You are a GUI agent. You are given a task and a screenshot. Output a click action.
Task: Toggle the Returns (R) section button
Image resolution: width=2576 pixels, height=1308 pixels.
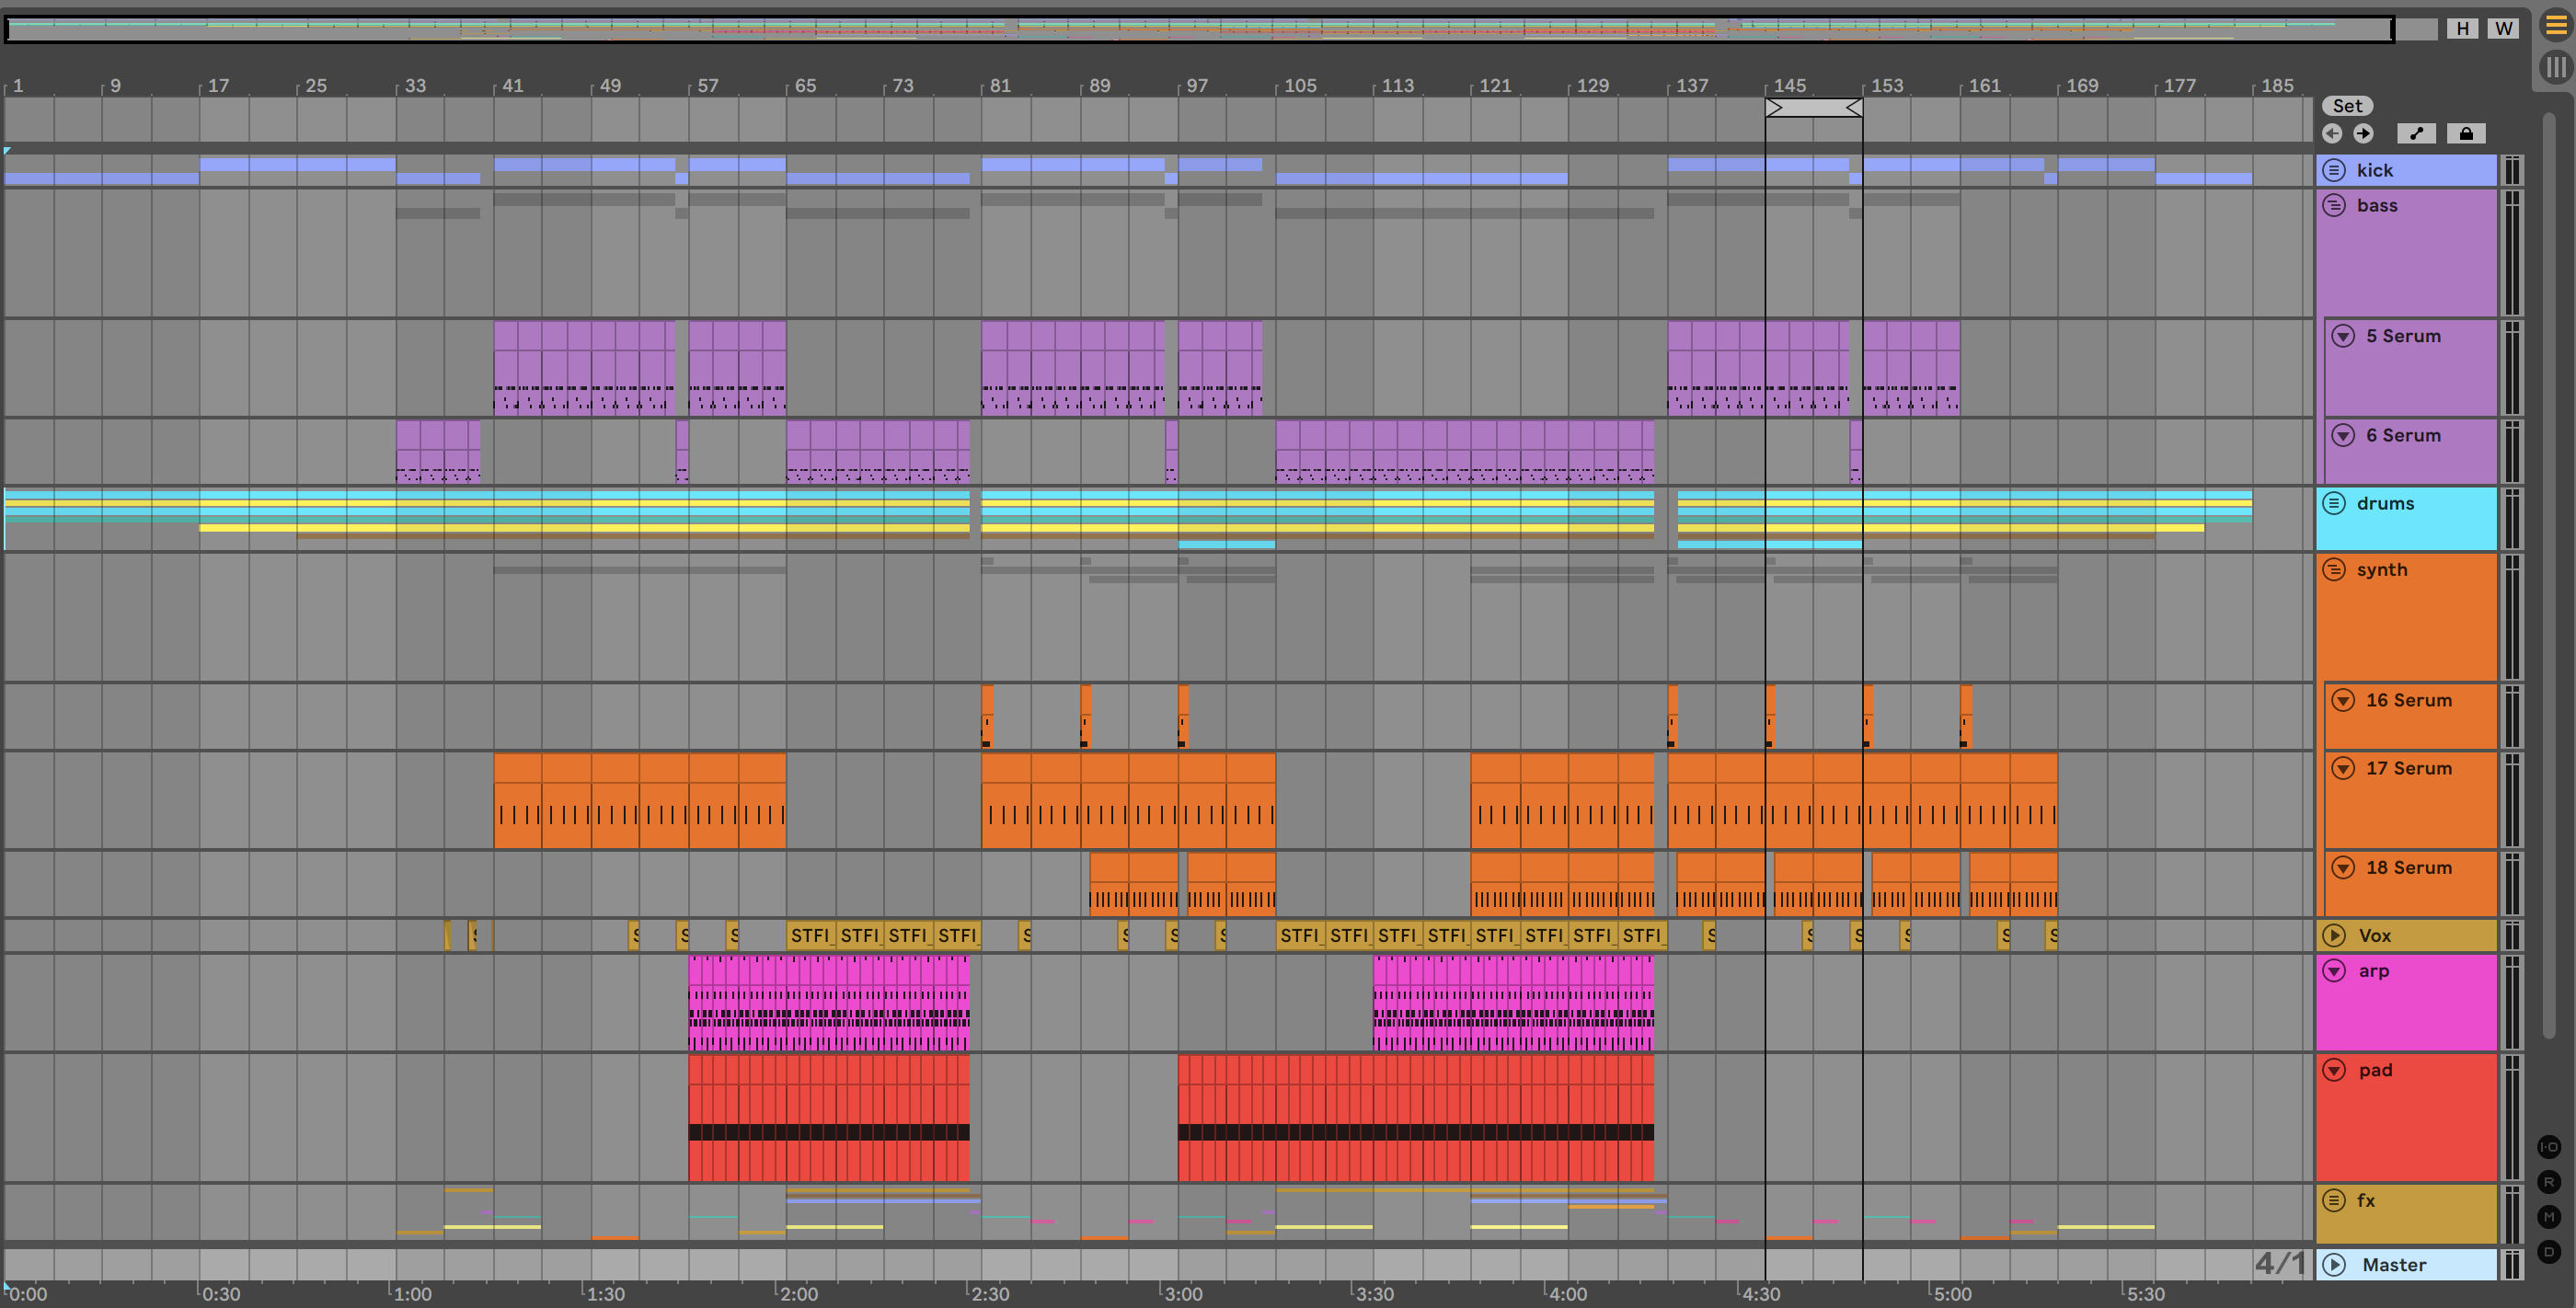pos(2548,1182)
